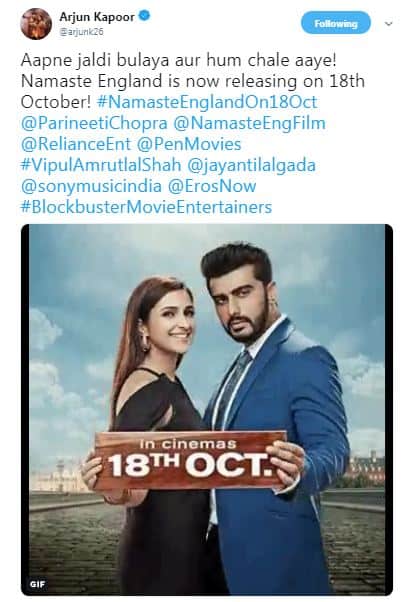
Task: Open hashtag #VipulAmrutlalShah
Action: coord(101,165)
